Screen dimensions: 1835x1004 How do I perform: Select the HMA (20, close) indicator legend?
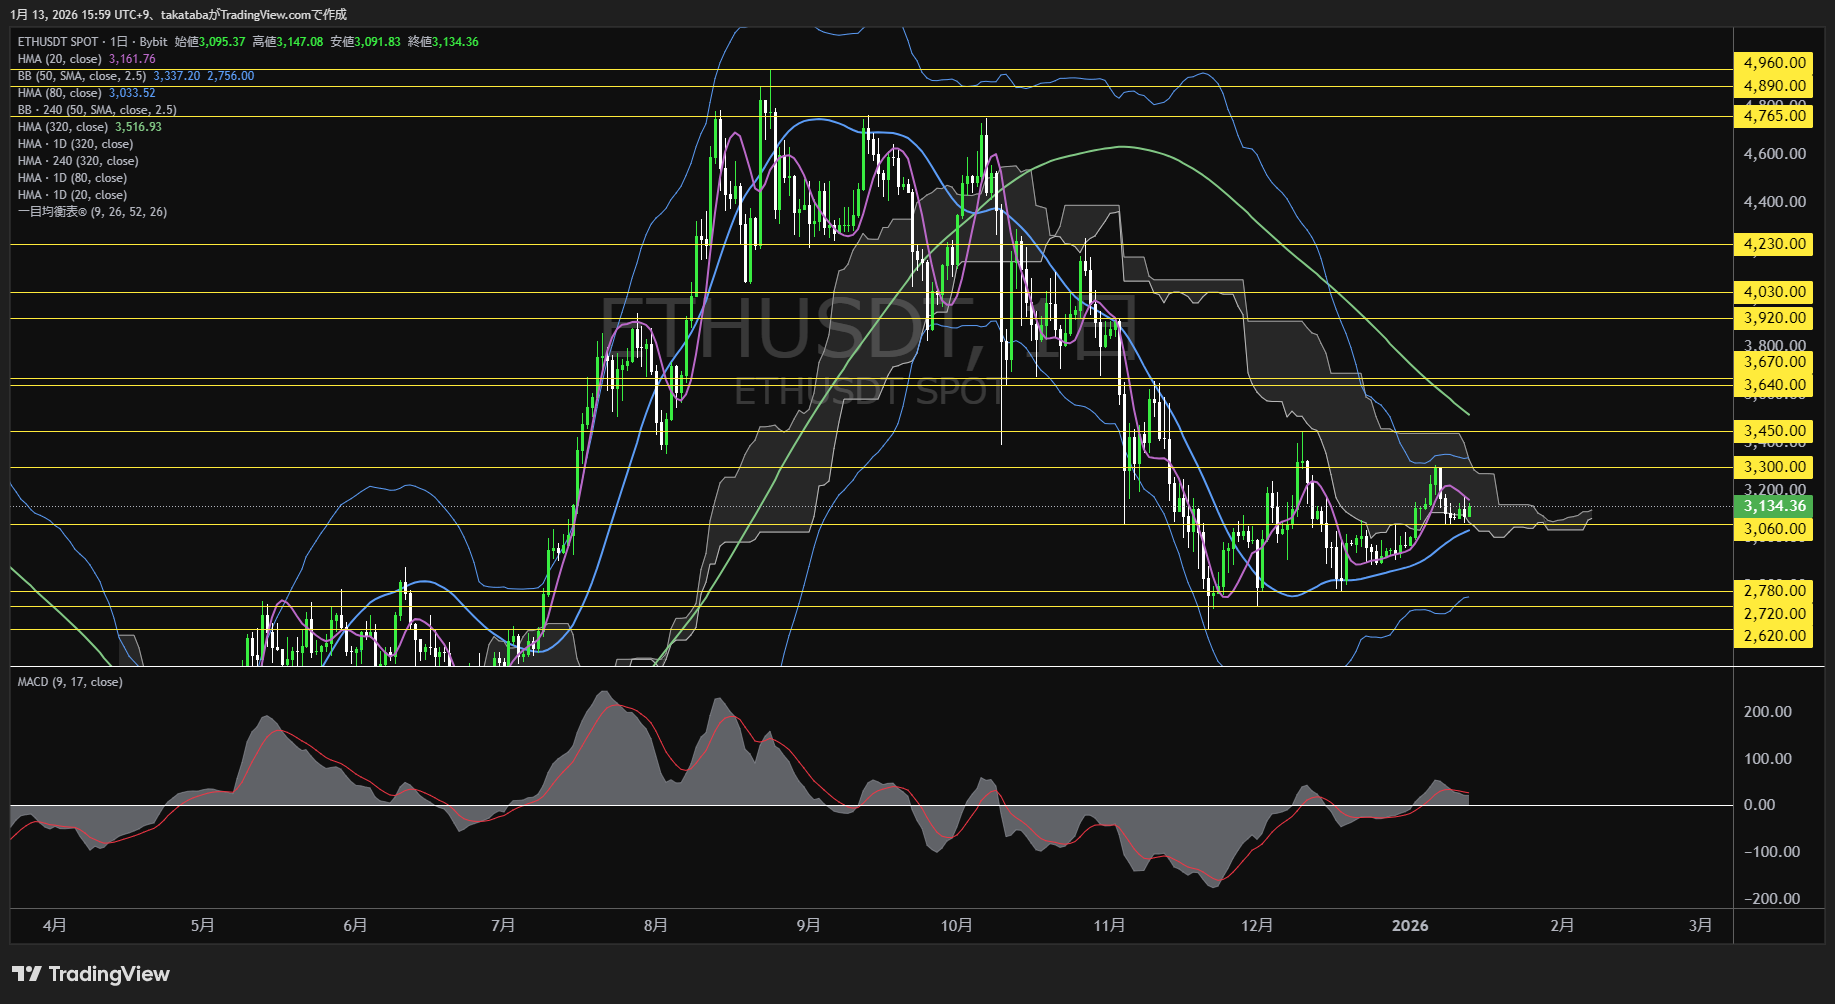[x=60, y=59]
